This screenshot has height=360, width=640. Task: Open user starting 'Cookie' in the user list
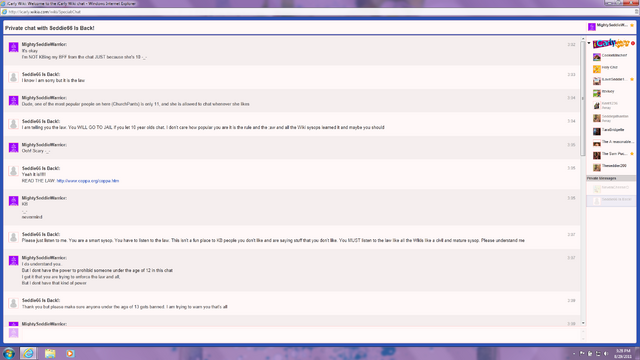pos(611,56)
